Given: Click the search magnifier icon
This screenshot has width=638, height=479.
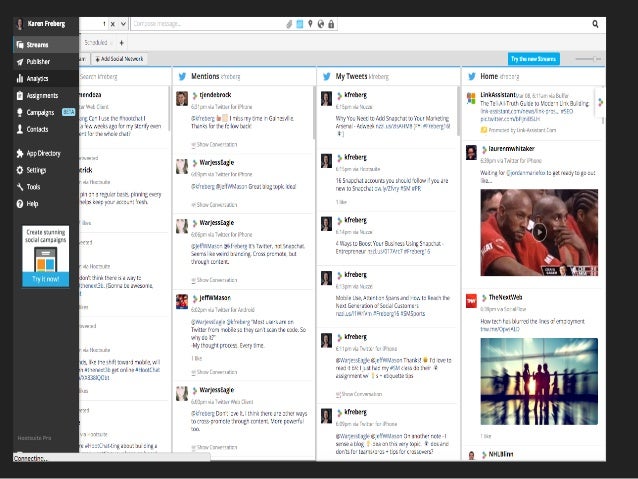Looking at the screenshot, I should [x=595, y=24].
